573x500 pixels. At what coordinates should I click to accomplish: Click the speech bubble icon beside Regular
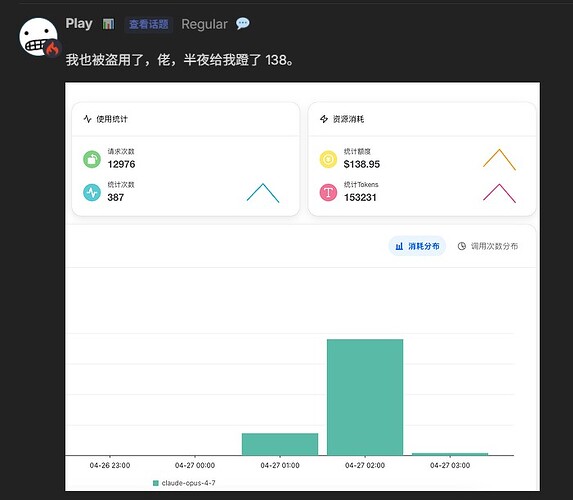coord(243,24)
